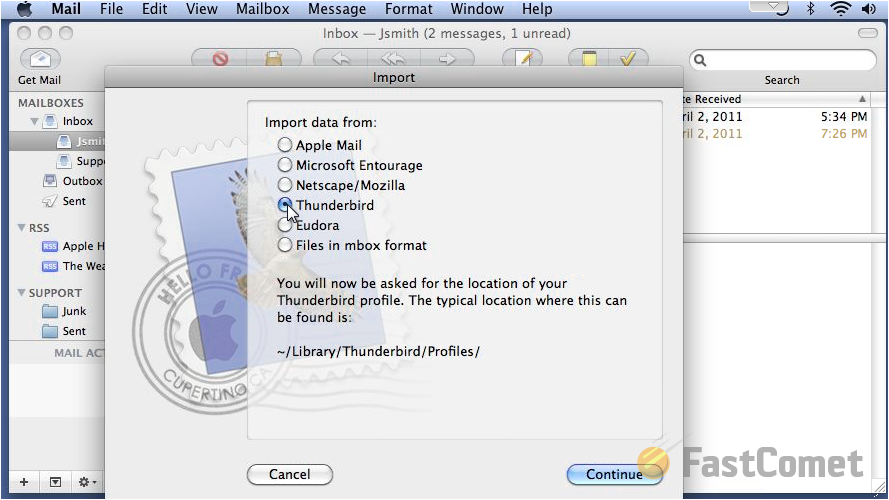Open the Message menu
Viewport: 889px width, 500px height.
337,9
